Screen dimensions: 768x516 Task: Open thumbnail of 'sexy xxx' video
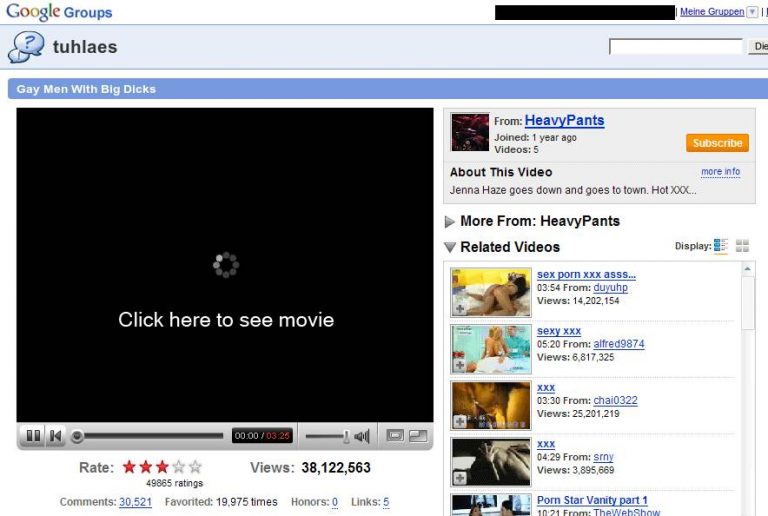[491, 349]
